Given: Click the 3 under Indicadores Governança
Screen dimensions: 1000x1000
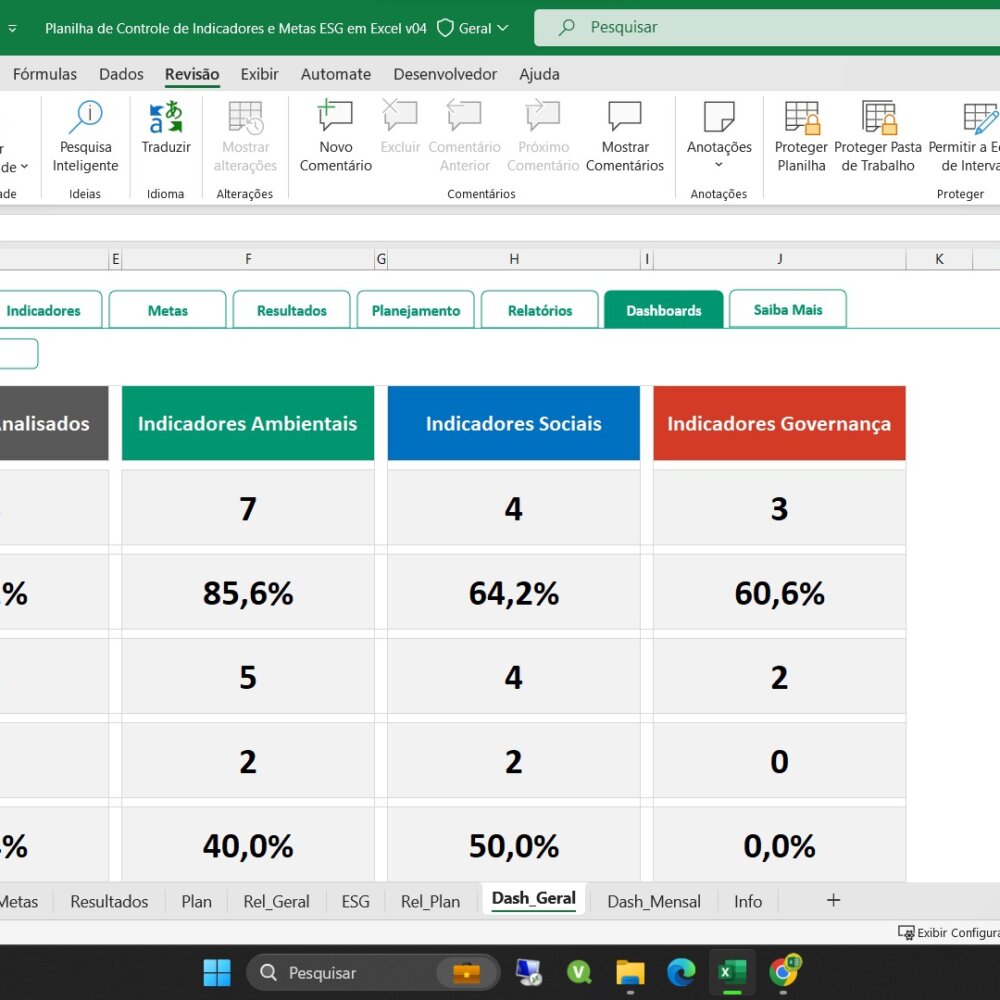Looking at the screenshot, I should click(779, 509).
